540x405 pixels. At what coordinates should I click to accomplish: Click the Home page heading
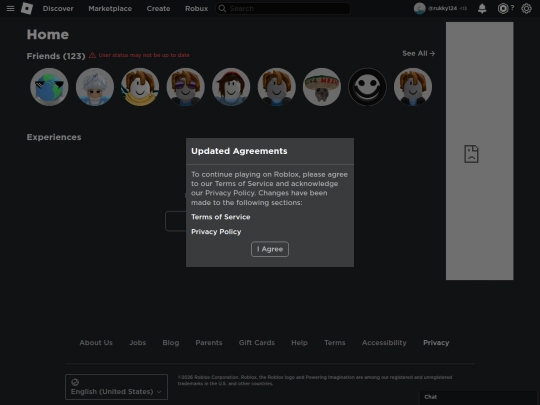[x=48, y=34]
